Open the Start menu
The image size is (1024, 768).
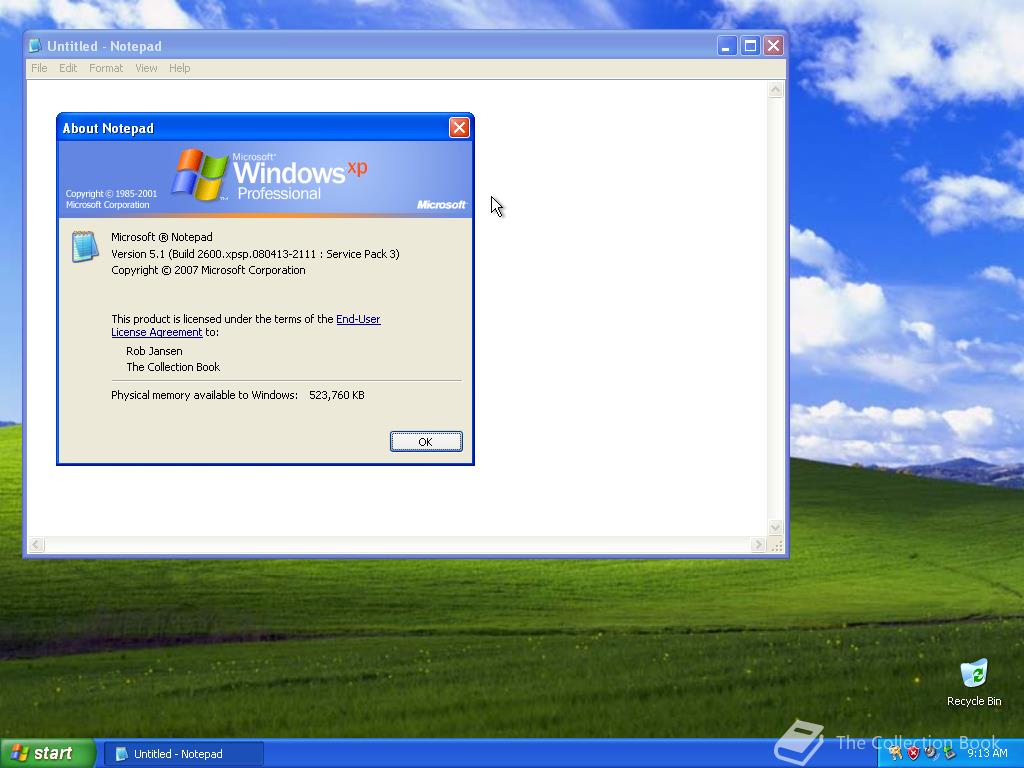tap(47, 754)
